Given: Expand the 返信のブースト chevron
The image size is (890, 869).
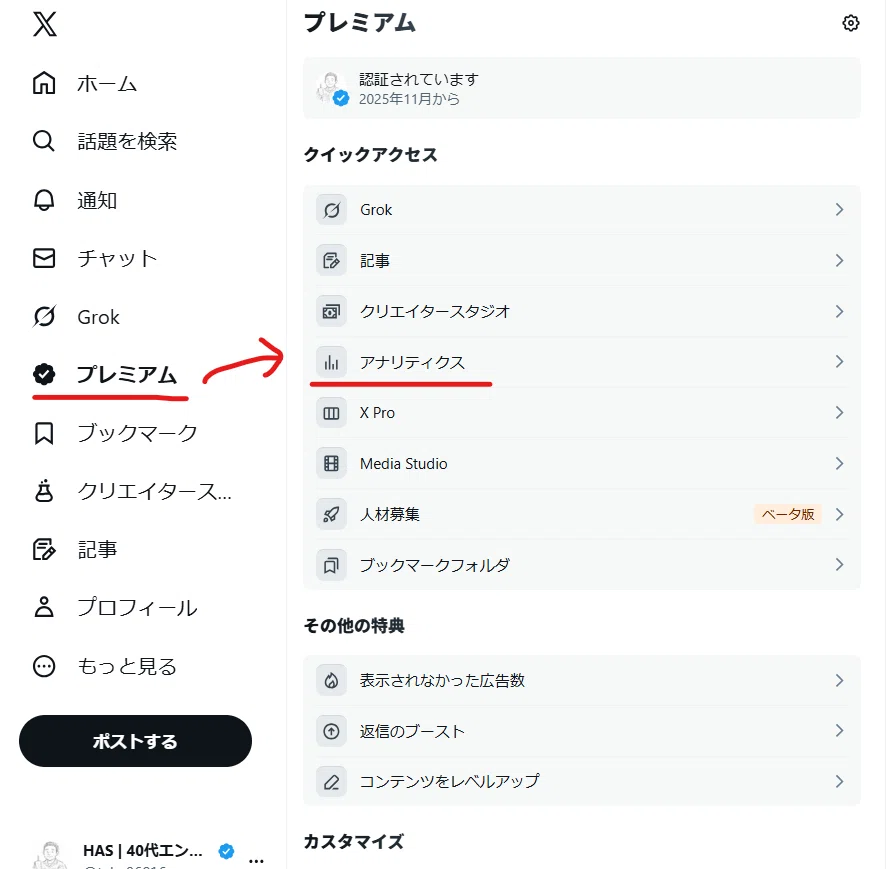Looking at the screenshot, I should coord(839,731).
